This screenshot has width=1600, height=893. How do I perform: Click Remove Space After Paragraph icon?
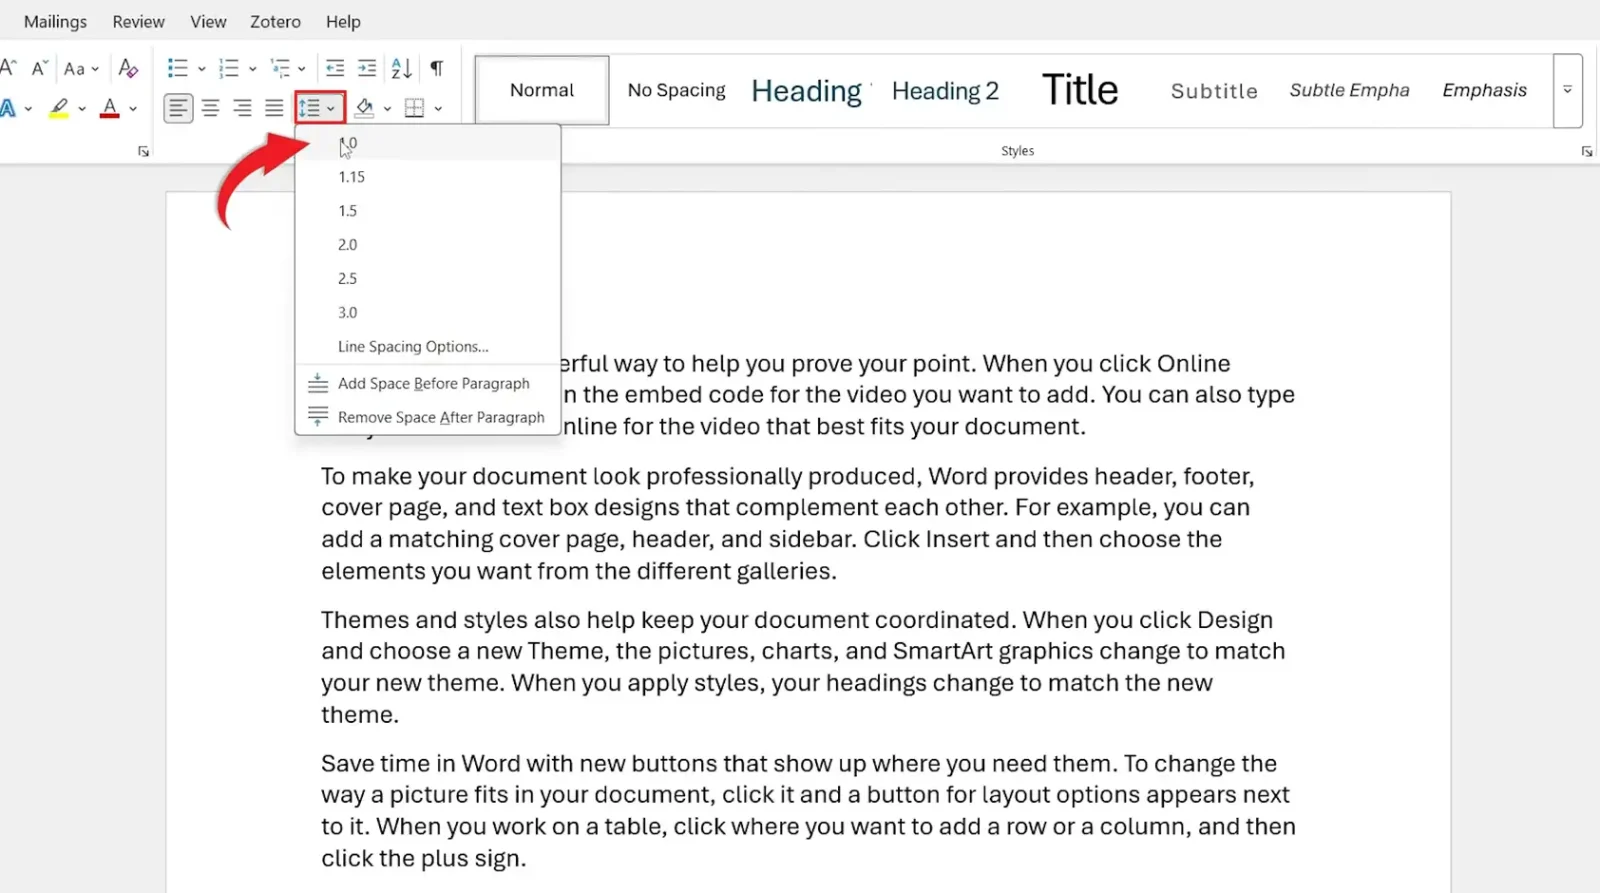tap(318, 417)
